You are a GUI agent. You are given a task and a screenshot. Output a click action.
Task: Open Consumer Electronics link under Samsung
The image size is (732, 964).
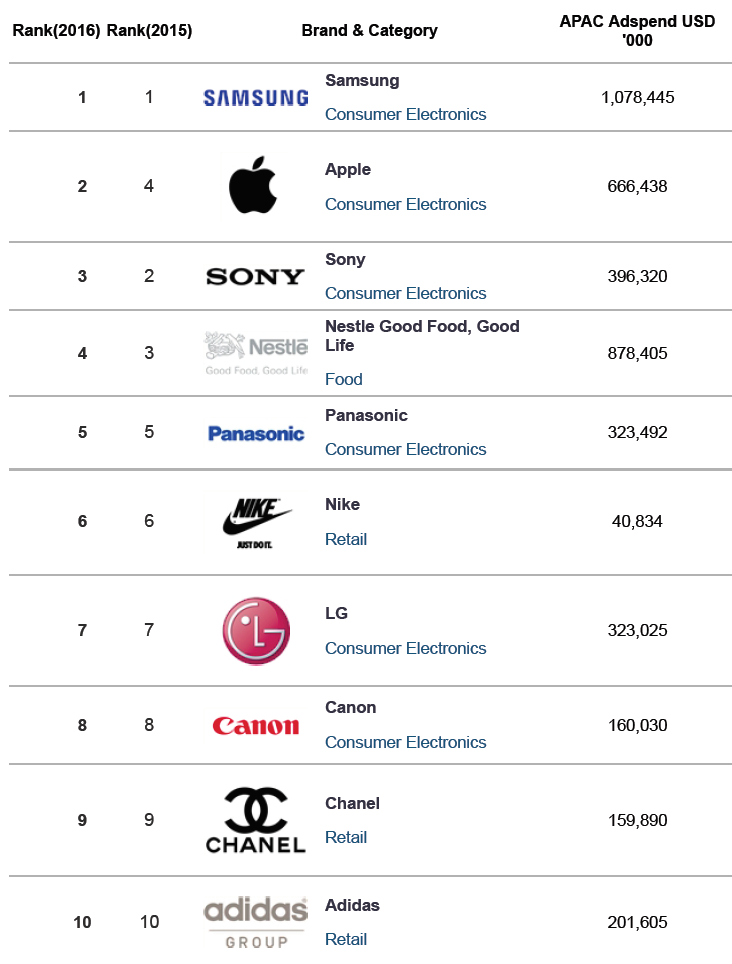pos(405,114)
